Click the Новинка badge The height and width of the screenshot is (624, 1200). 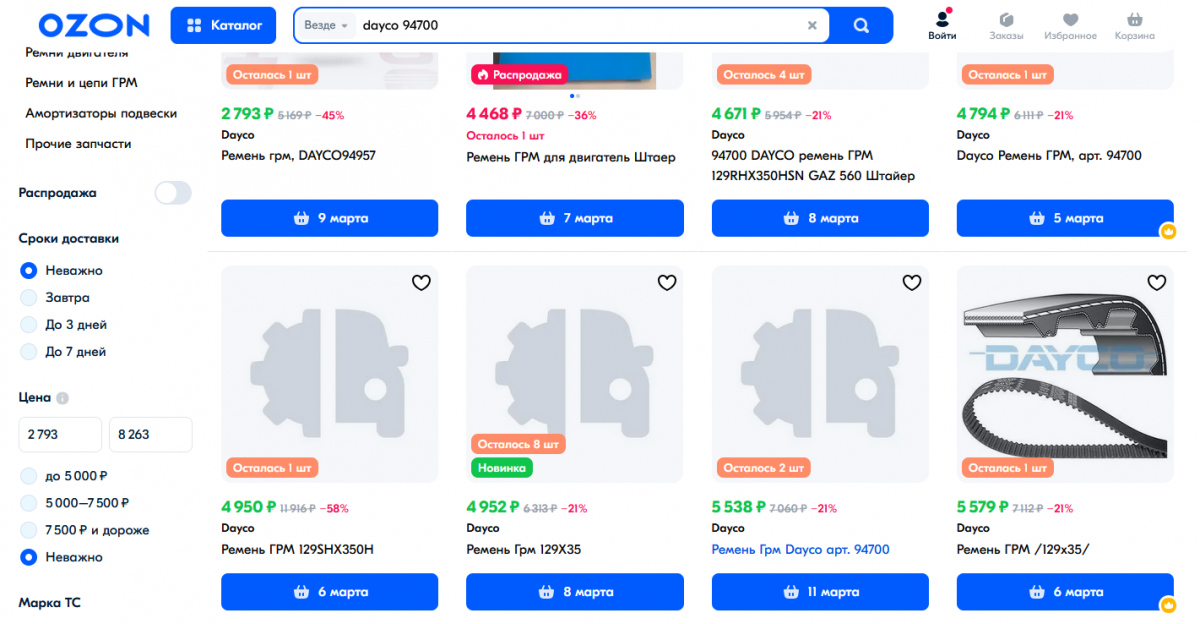[502, 467]
